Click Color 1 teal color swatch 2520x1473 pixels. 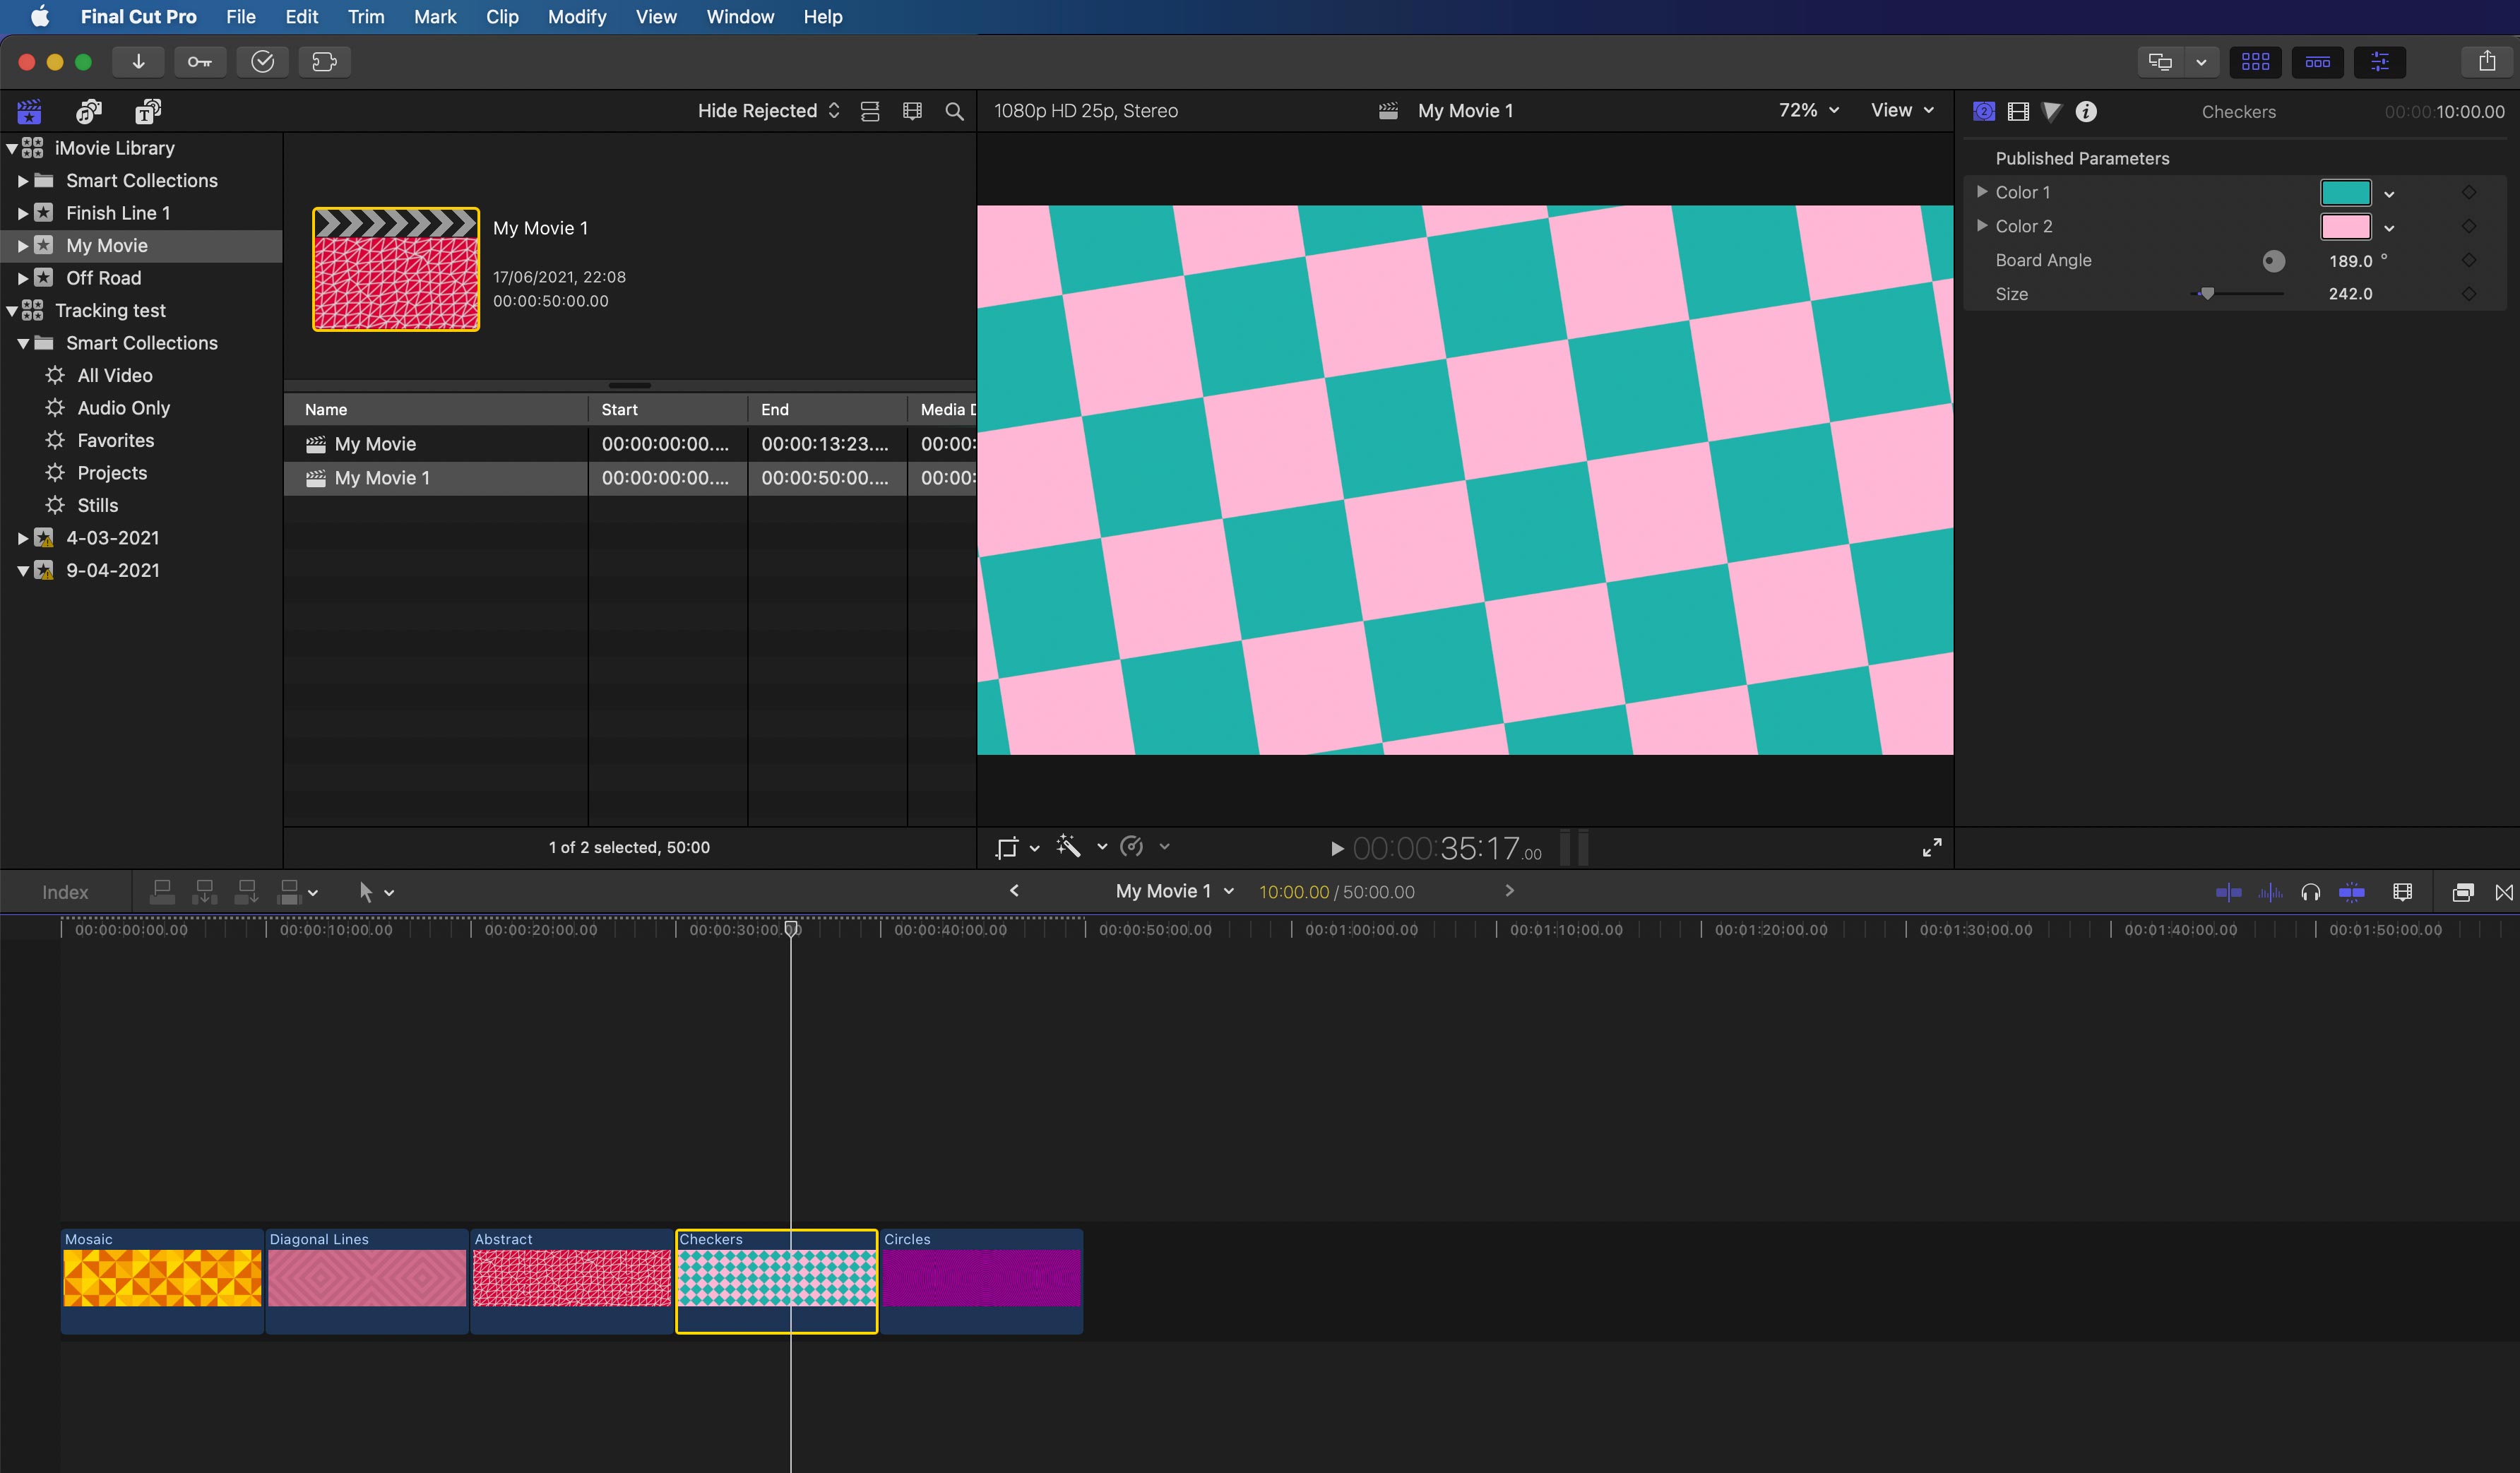tap(2345, 192)
